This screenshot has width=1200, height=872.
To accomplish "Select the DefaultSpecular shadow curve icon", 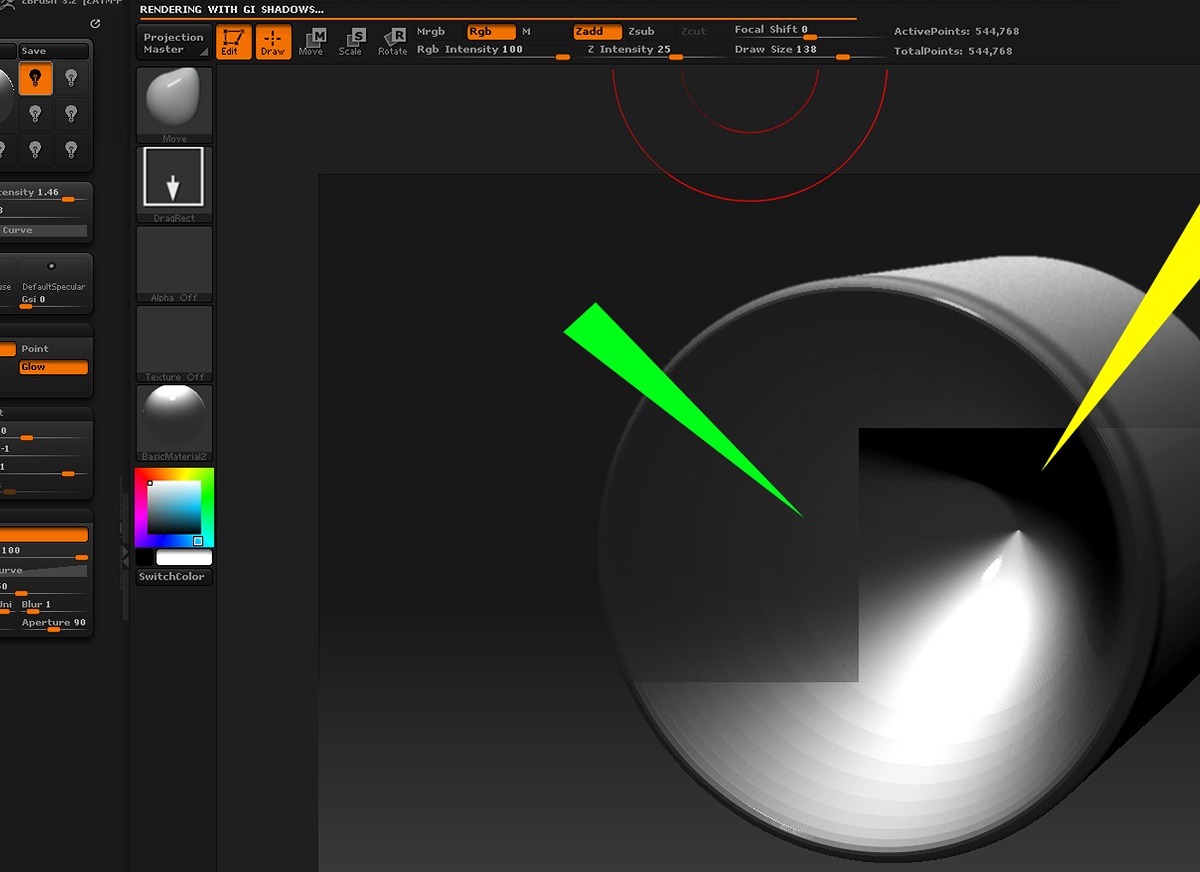I will (53, 273).
